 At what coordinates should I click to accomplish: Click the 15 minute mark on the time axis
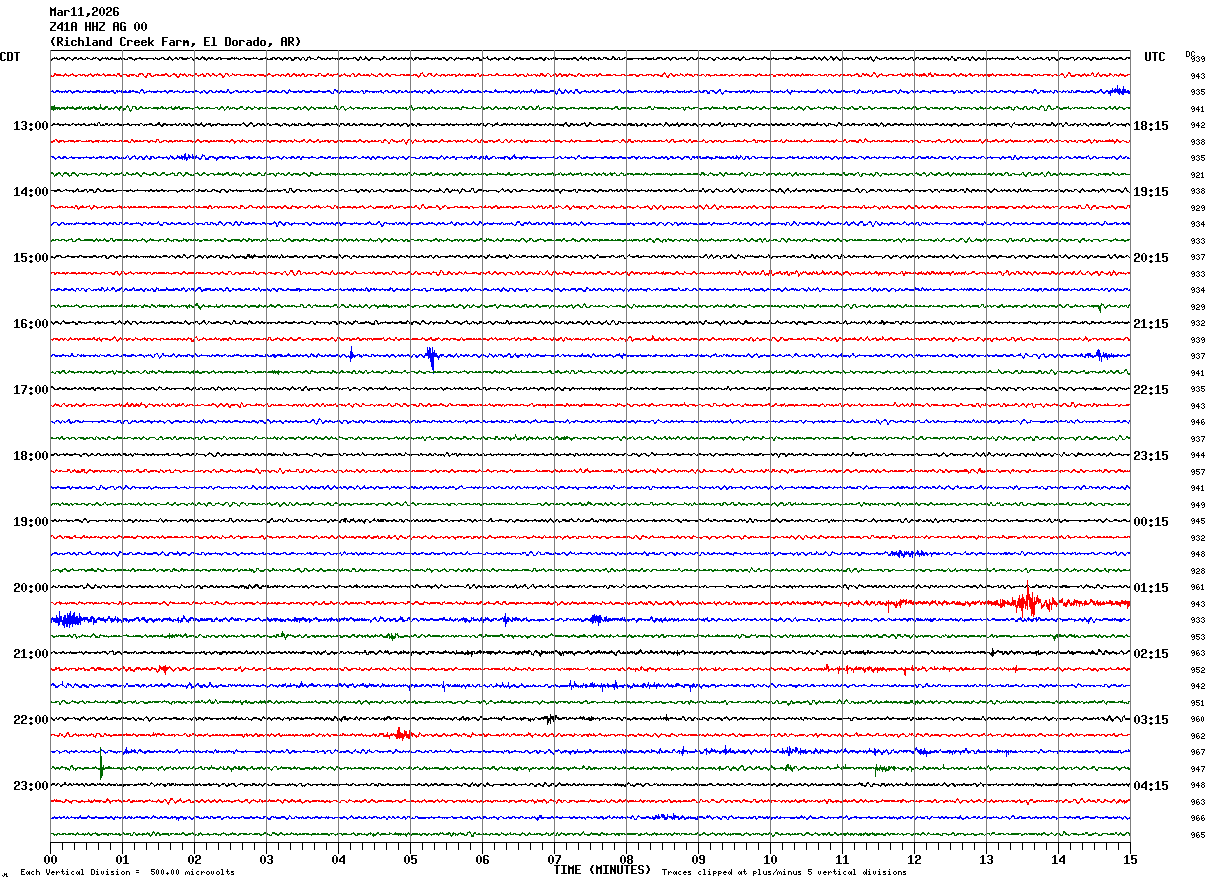[x=1130, y=859]
